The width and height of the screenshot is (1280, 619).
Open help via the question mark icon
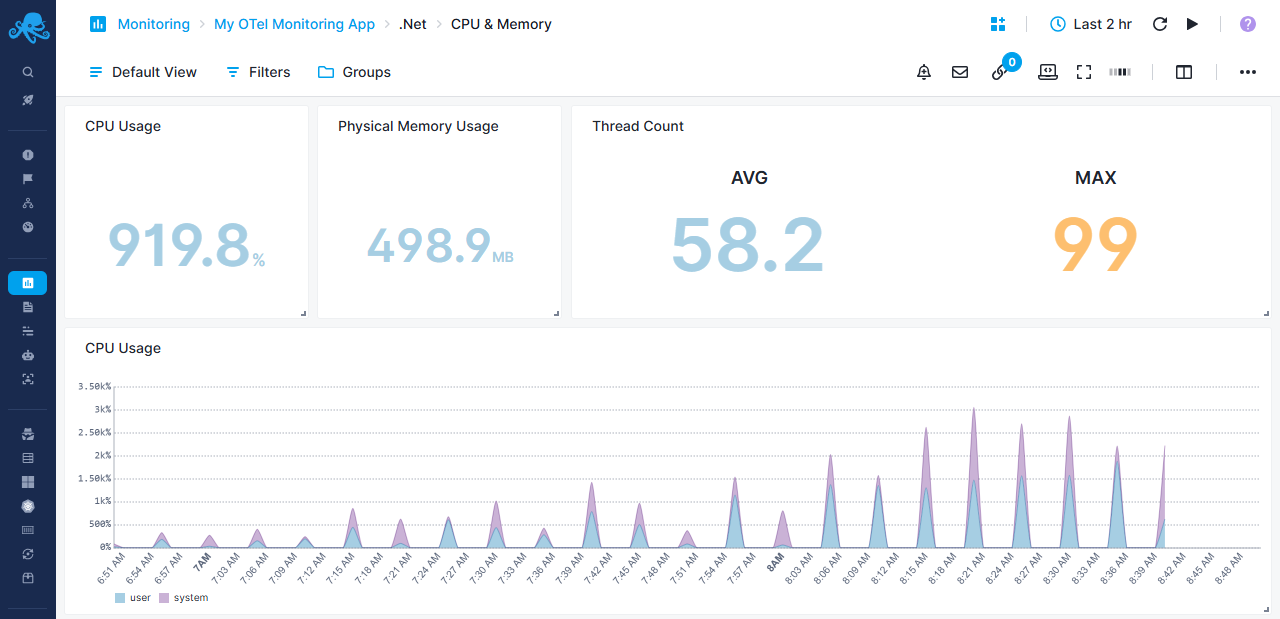1247,24
